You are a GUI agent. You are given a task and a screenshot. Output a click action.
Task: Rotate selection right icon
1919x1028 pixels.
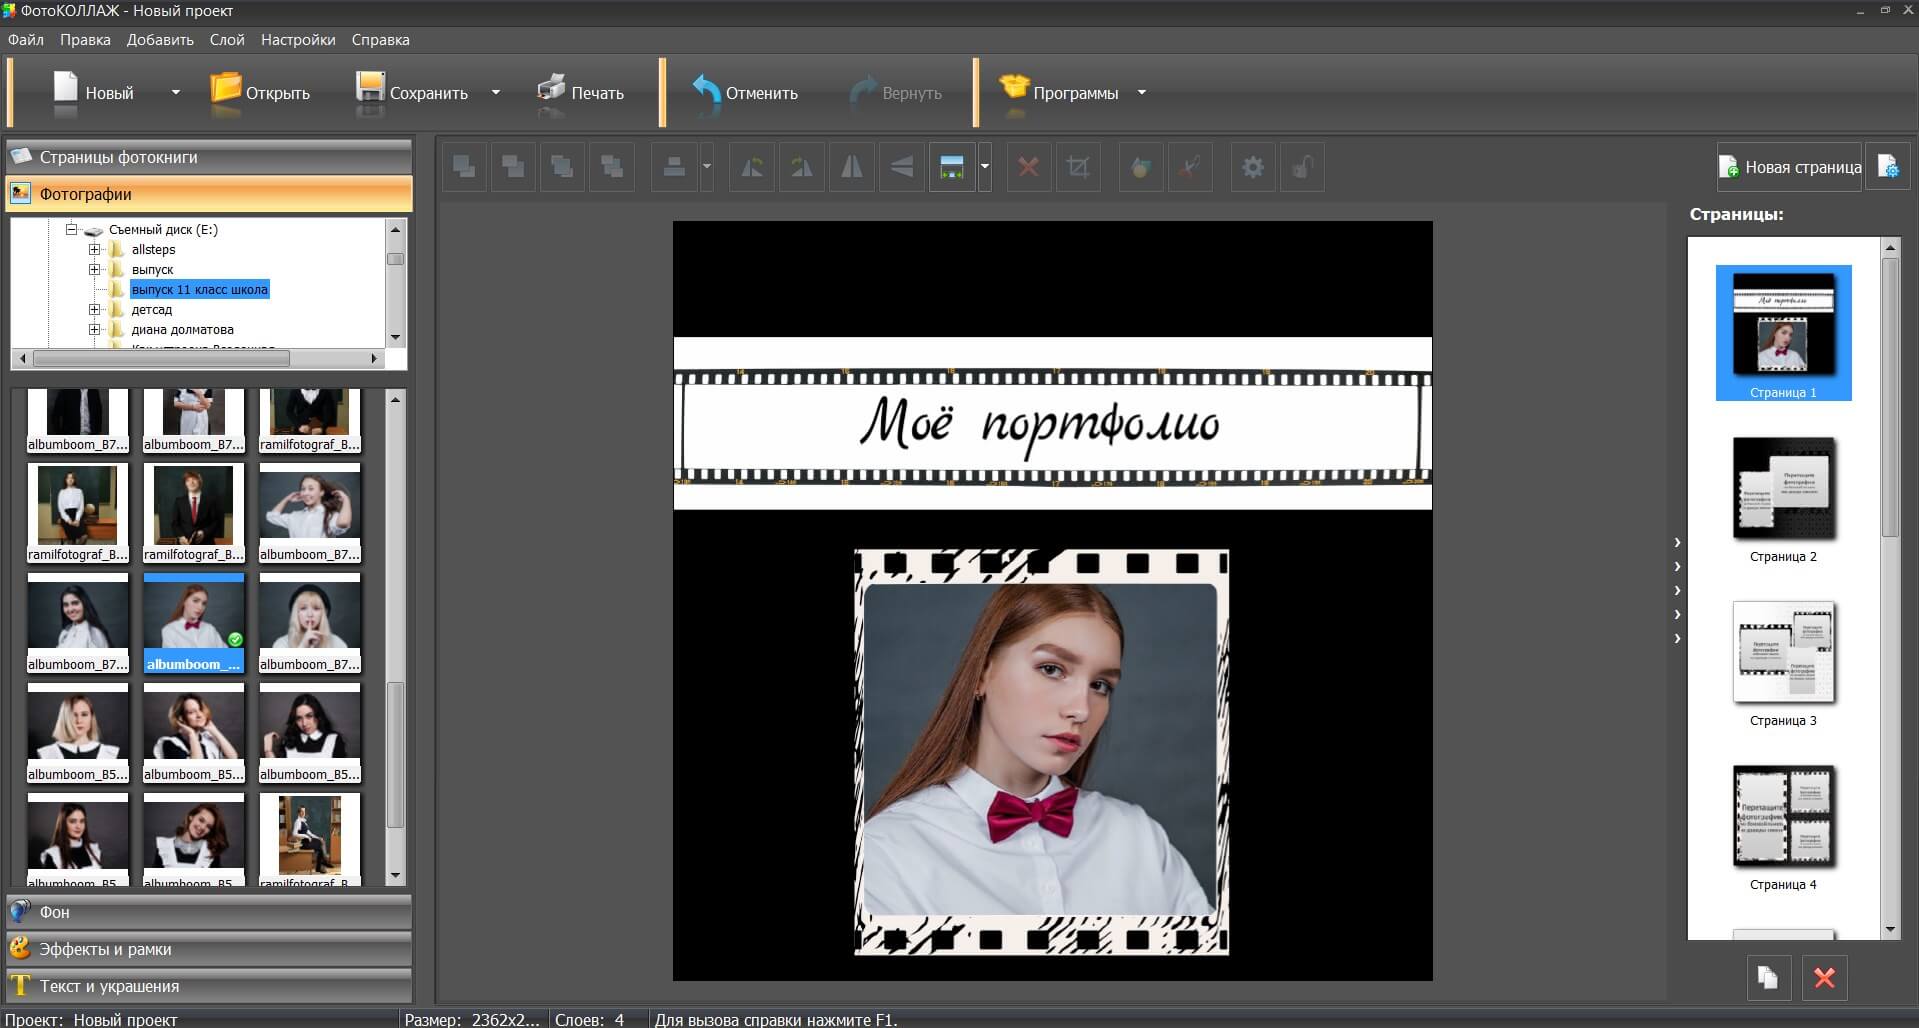click(802, 167)
